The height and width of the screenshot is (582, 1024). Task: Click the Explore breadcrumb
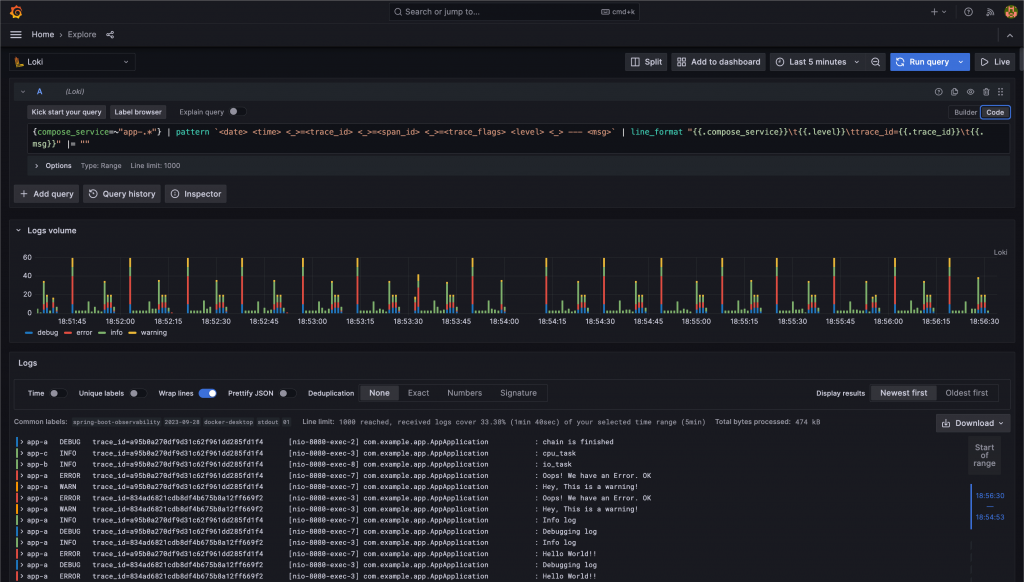click(82, 35)
